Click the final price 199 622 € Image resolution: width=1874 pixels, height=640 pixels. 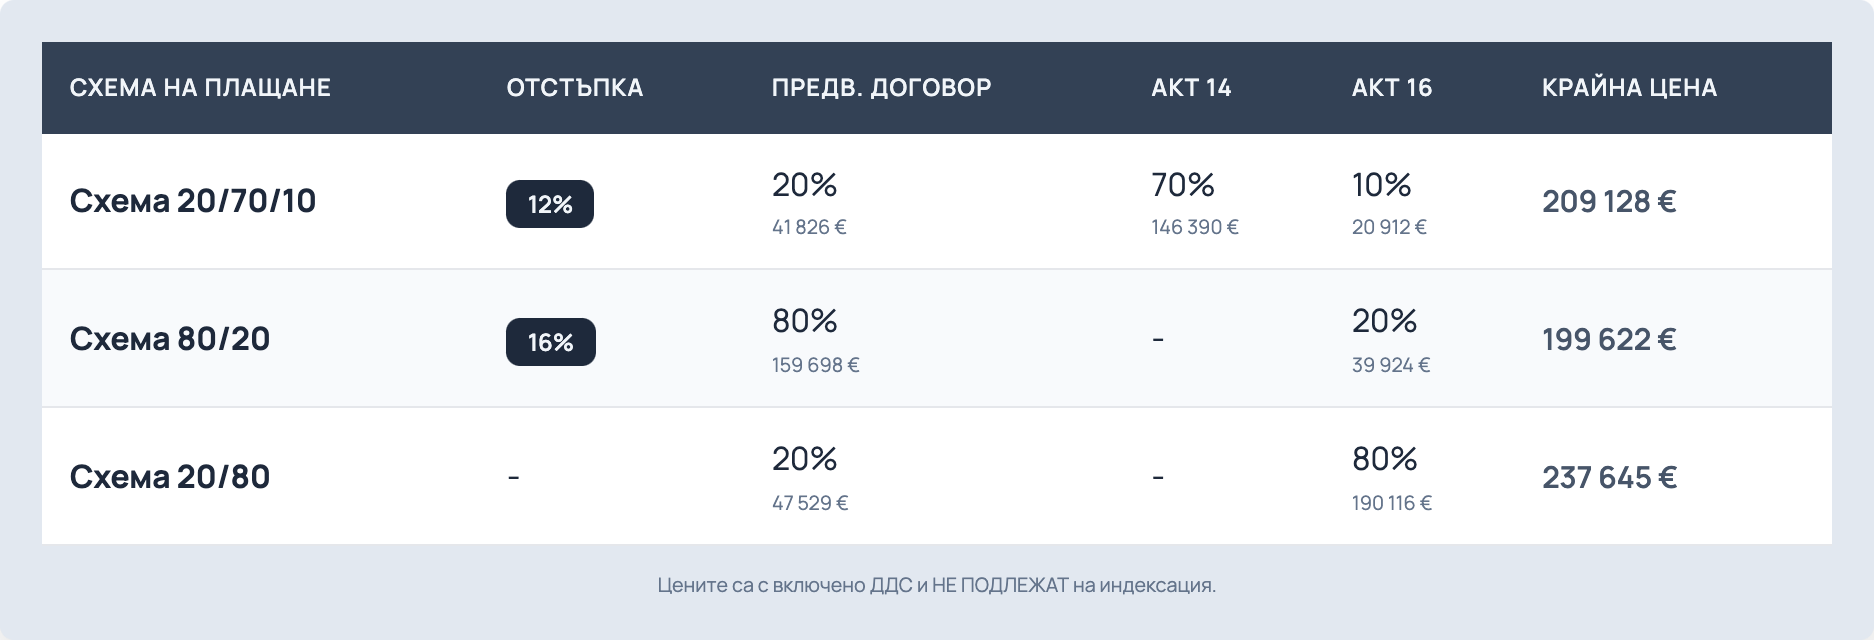(x=1609, y=340)
